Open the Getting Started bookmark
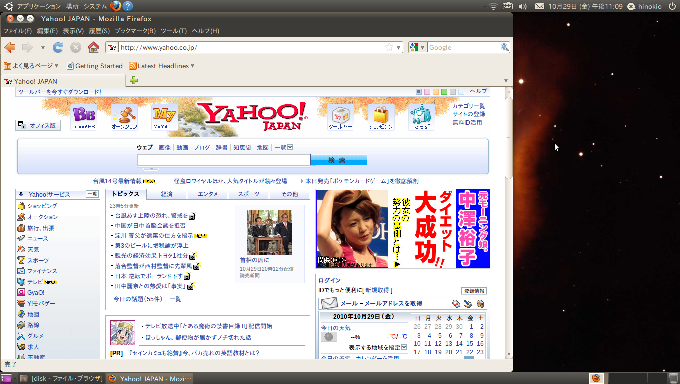 pos(95,66)
